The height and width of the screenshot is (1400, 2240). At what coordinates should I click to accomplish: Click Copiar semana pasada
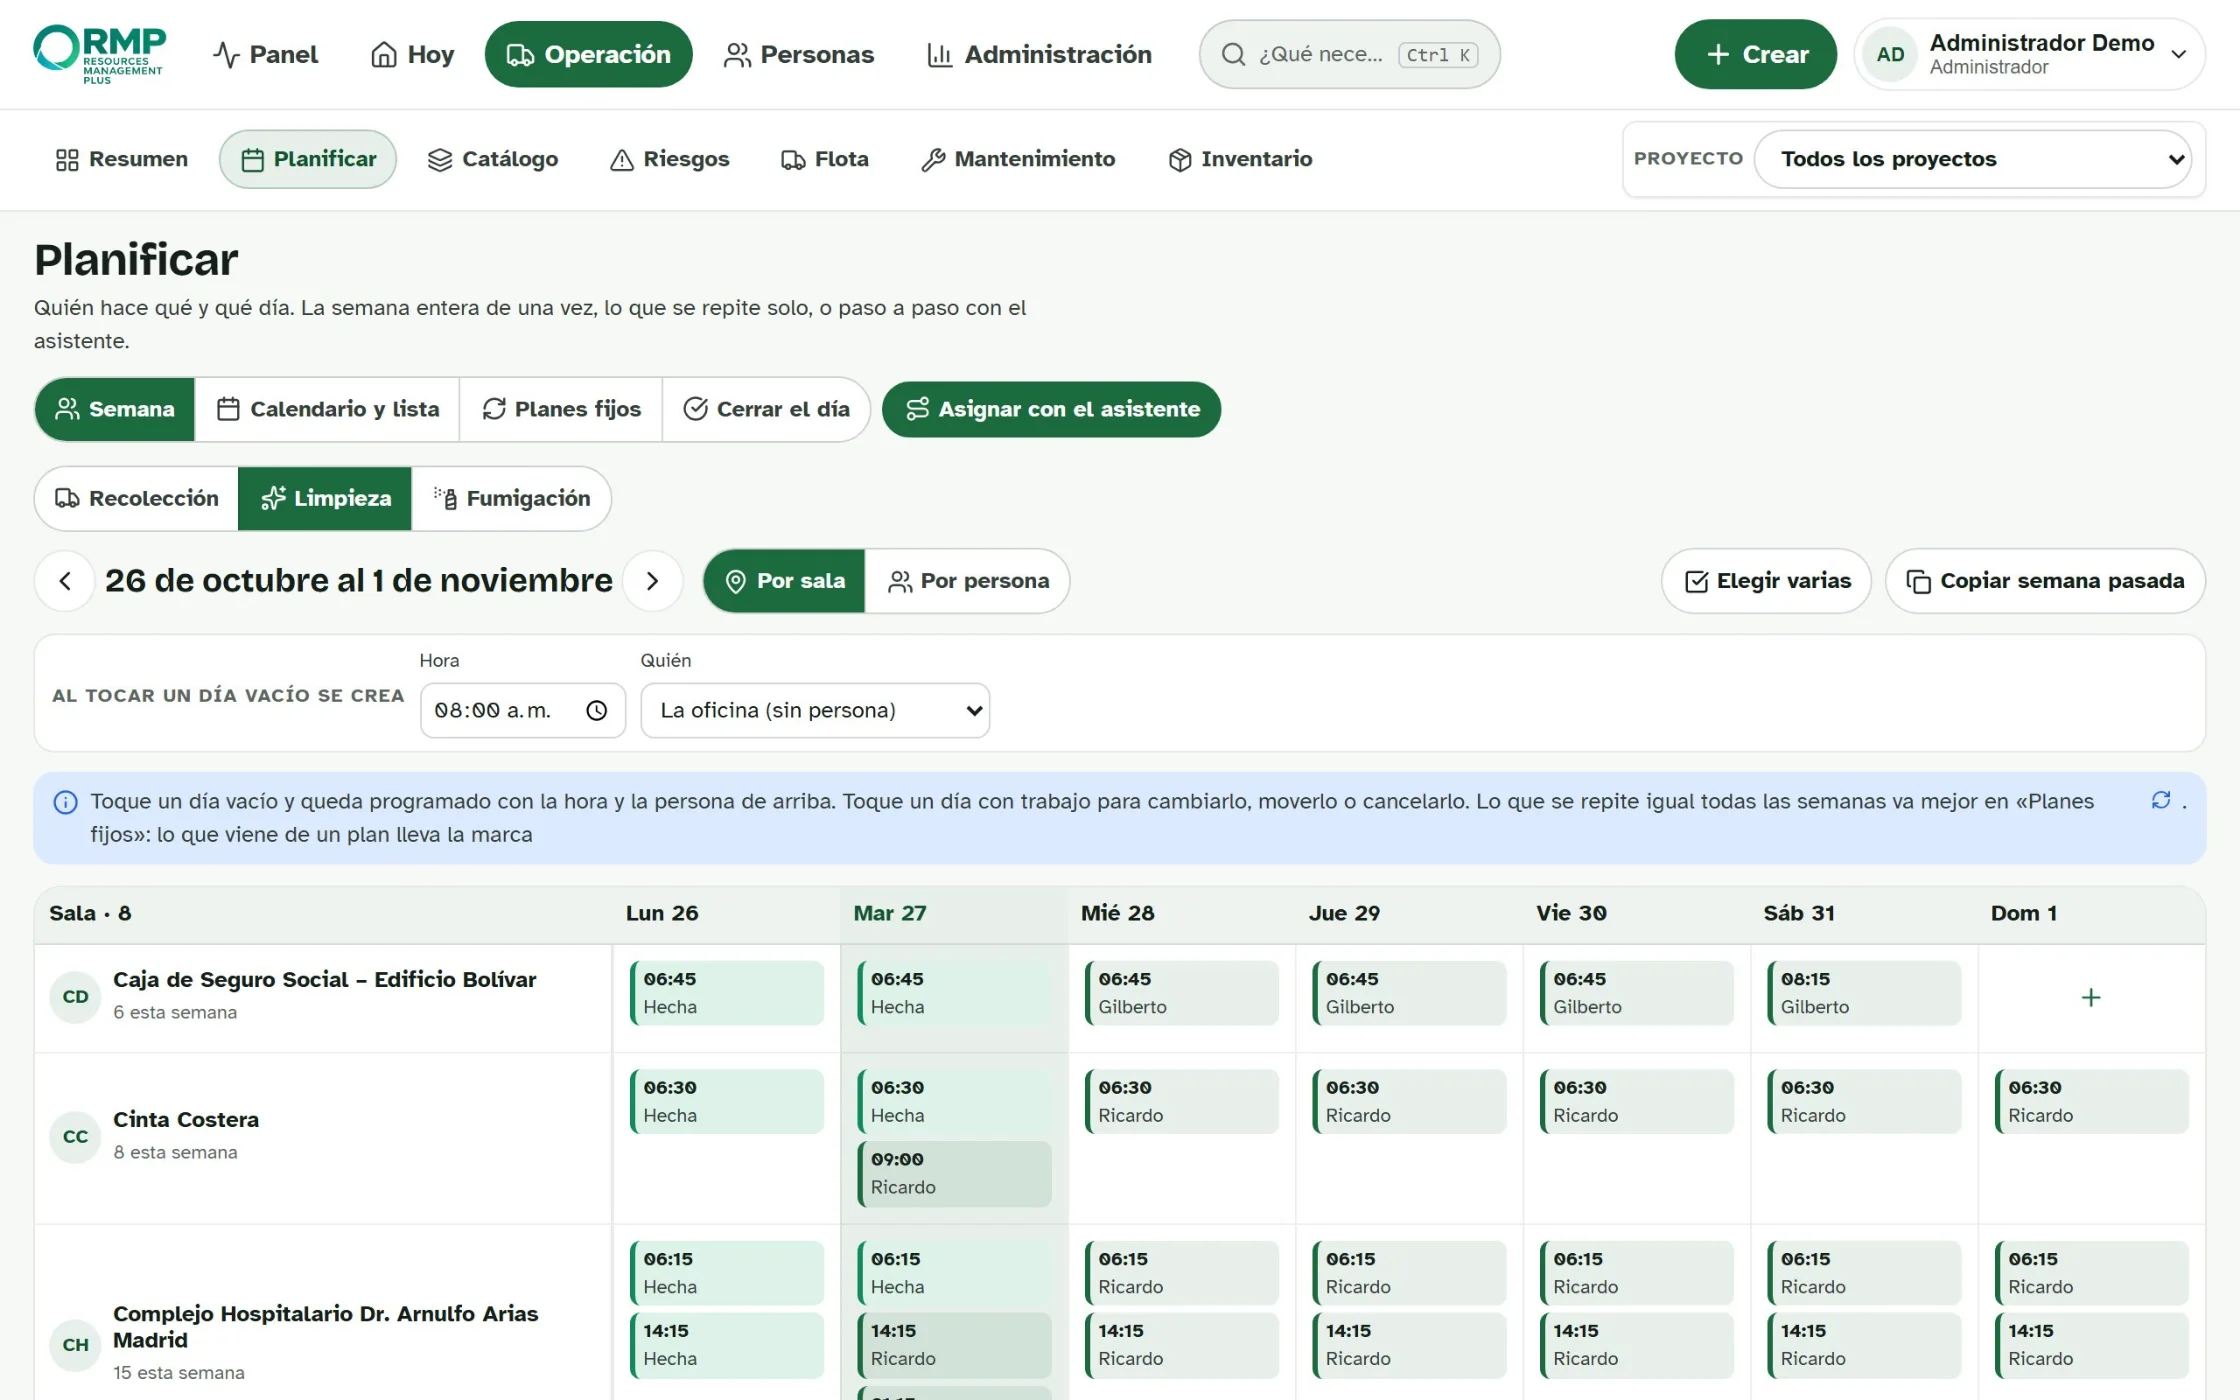[2045, 581]
